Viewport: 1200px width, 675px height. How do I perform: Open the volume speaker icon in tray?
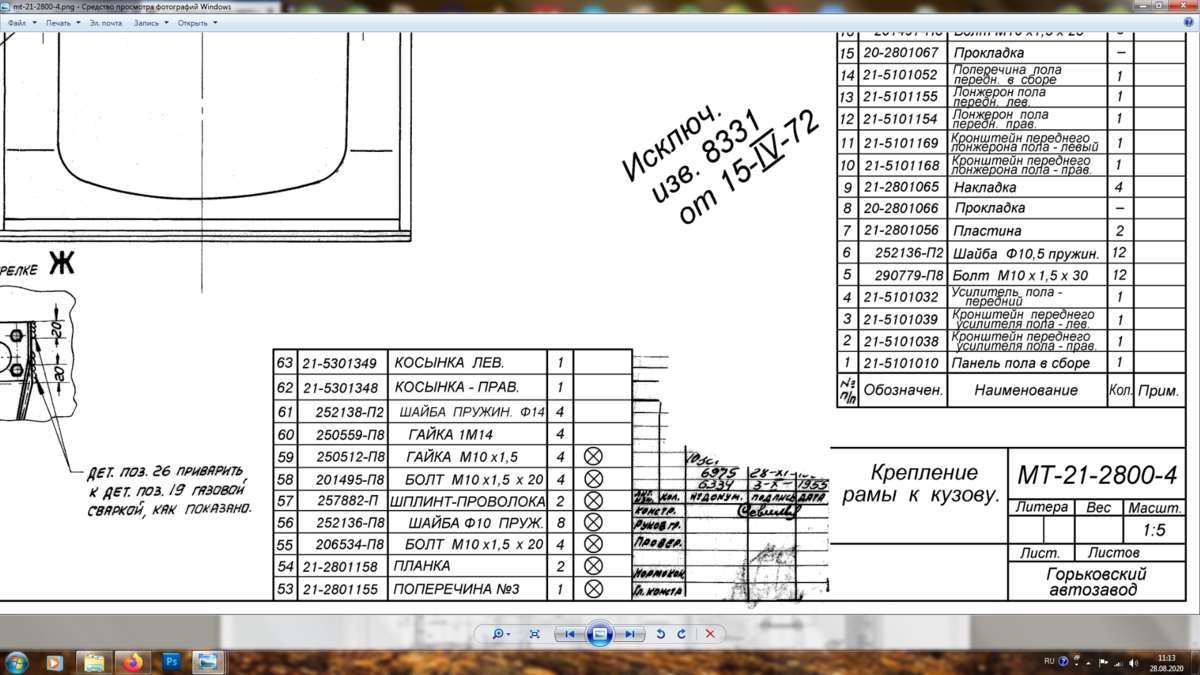point(1136,662)
